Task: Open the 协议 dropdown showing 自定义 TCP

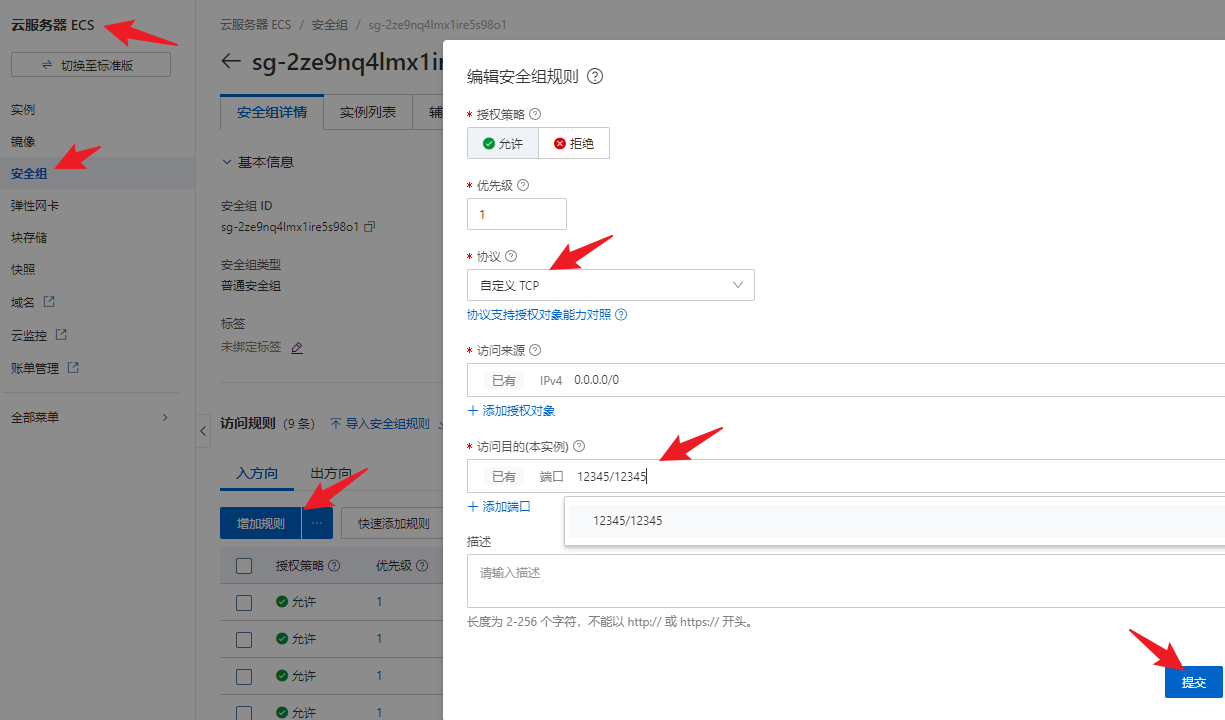Action: pos(610,285)
